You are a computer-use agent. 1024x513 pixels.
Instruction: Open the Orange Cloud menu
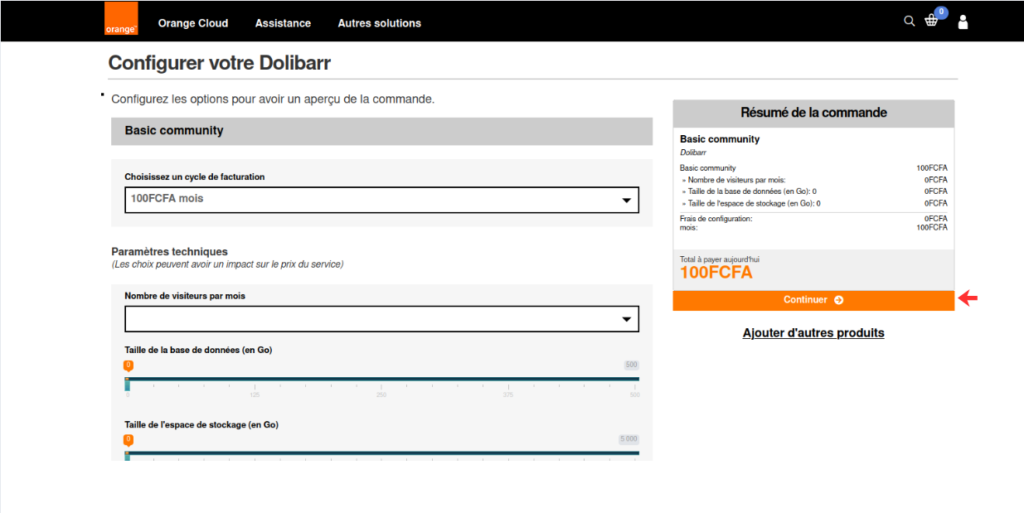193,23
